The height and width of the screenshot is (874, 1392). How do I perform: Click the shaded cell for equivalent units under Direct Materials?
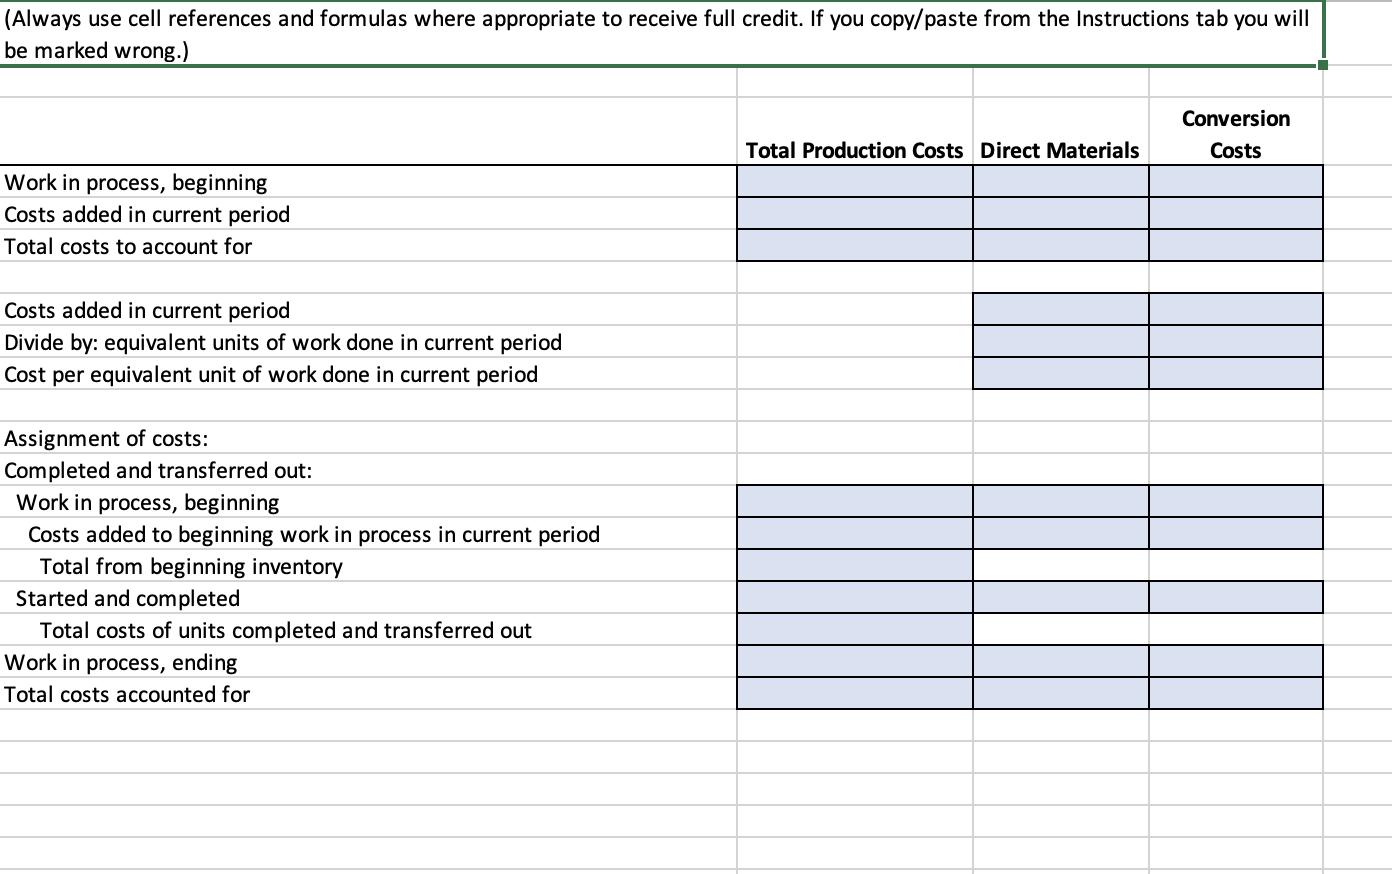tap(1059, 341)
